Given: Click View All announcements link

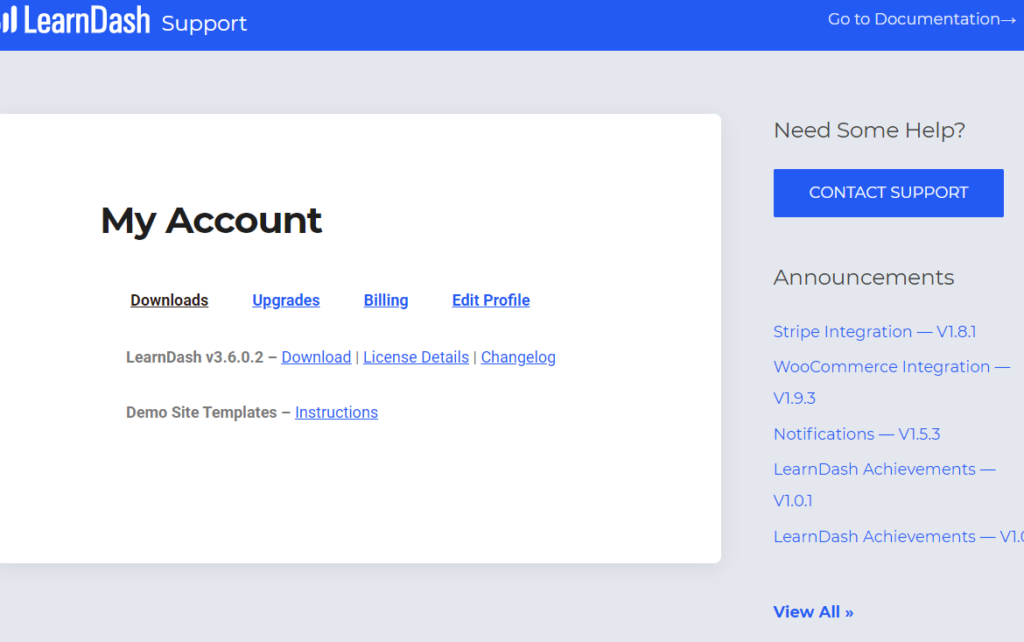Looking at the screenshot, I should 813,612.
